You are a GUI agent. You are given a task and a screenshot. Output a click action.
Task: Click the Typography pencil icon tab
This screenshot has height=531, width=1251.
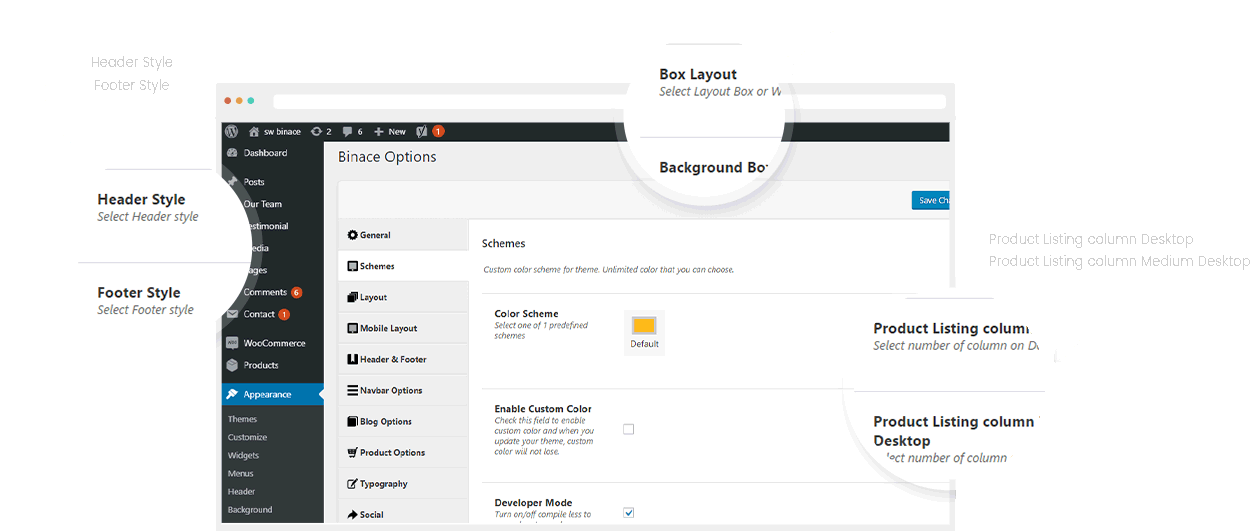pyautogui.click(x=352, y=483)
